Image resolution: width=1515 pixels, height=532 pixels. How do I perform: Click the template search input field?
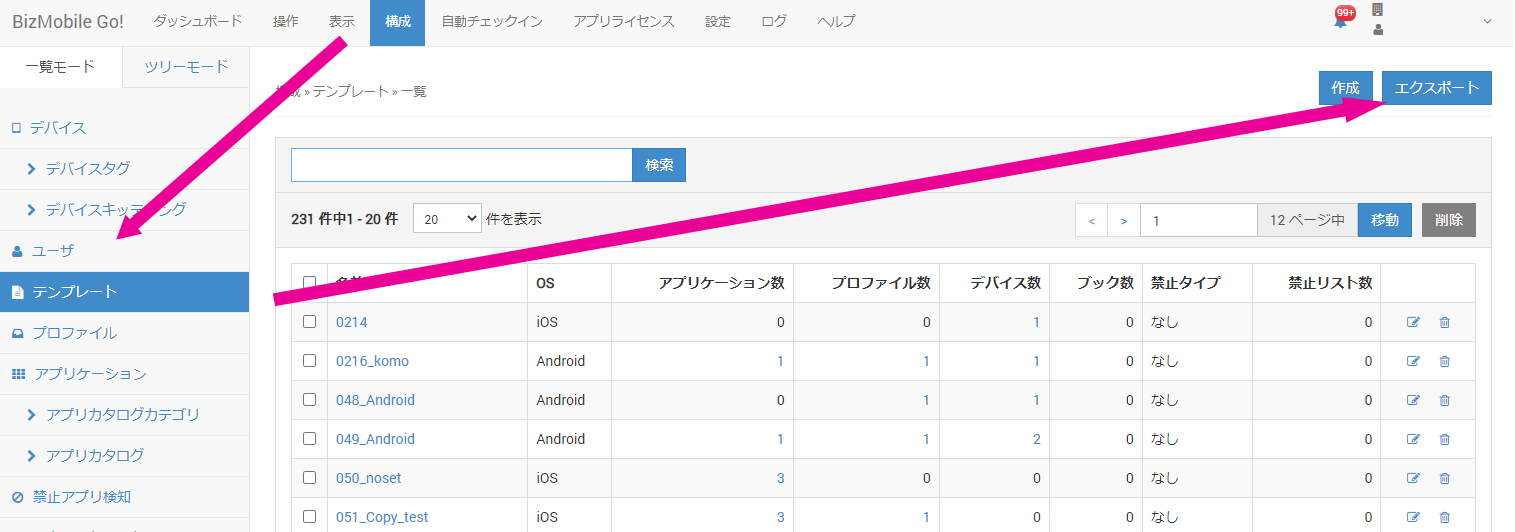pos(461,165)
